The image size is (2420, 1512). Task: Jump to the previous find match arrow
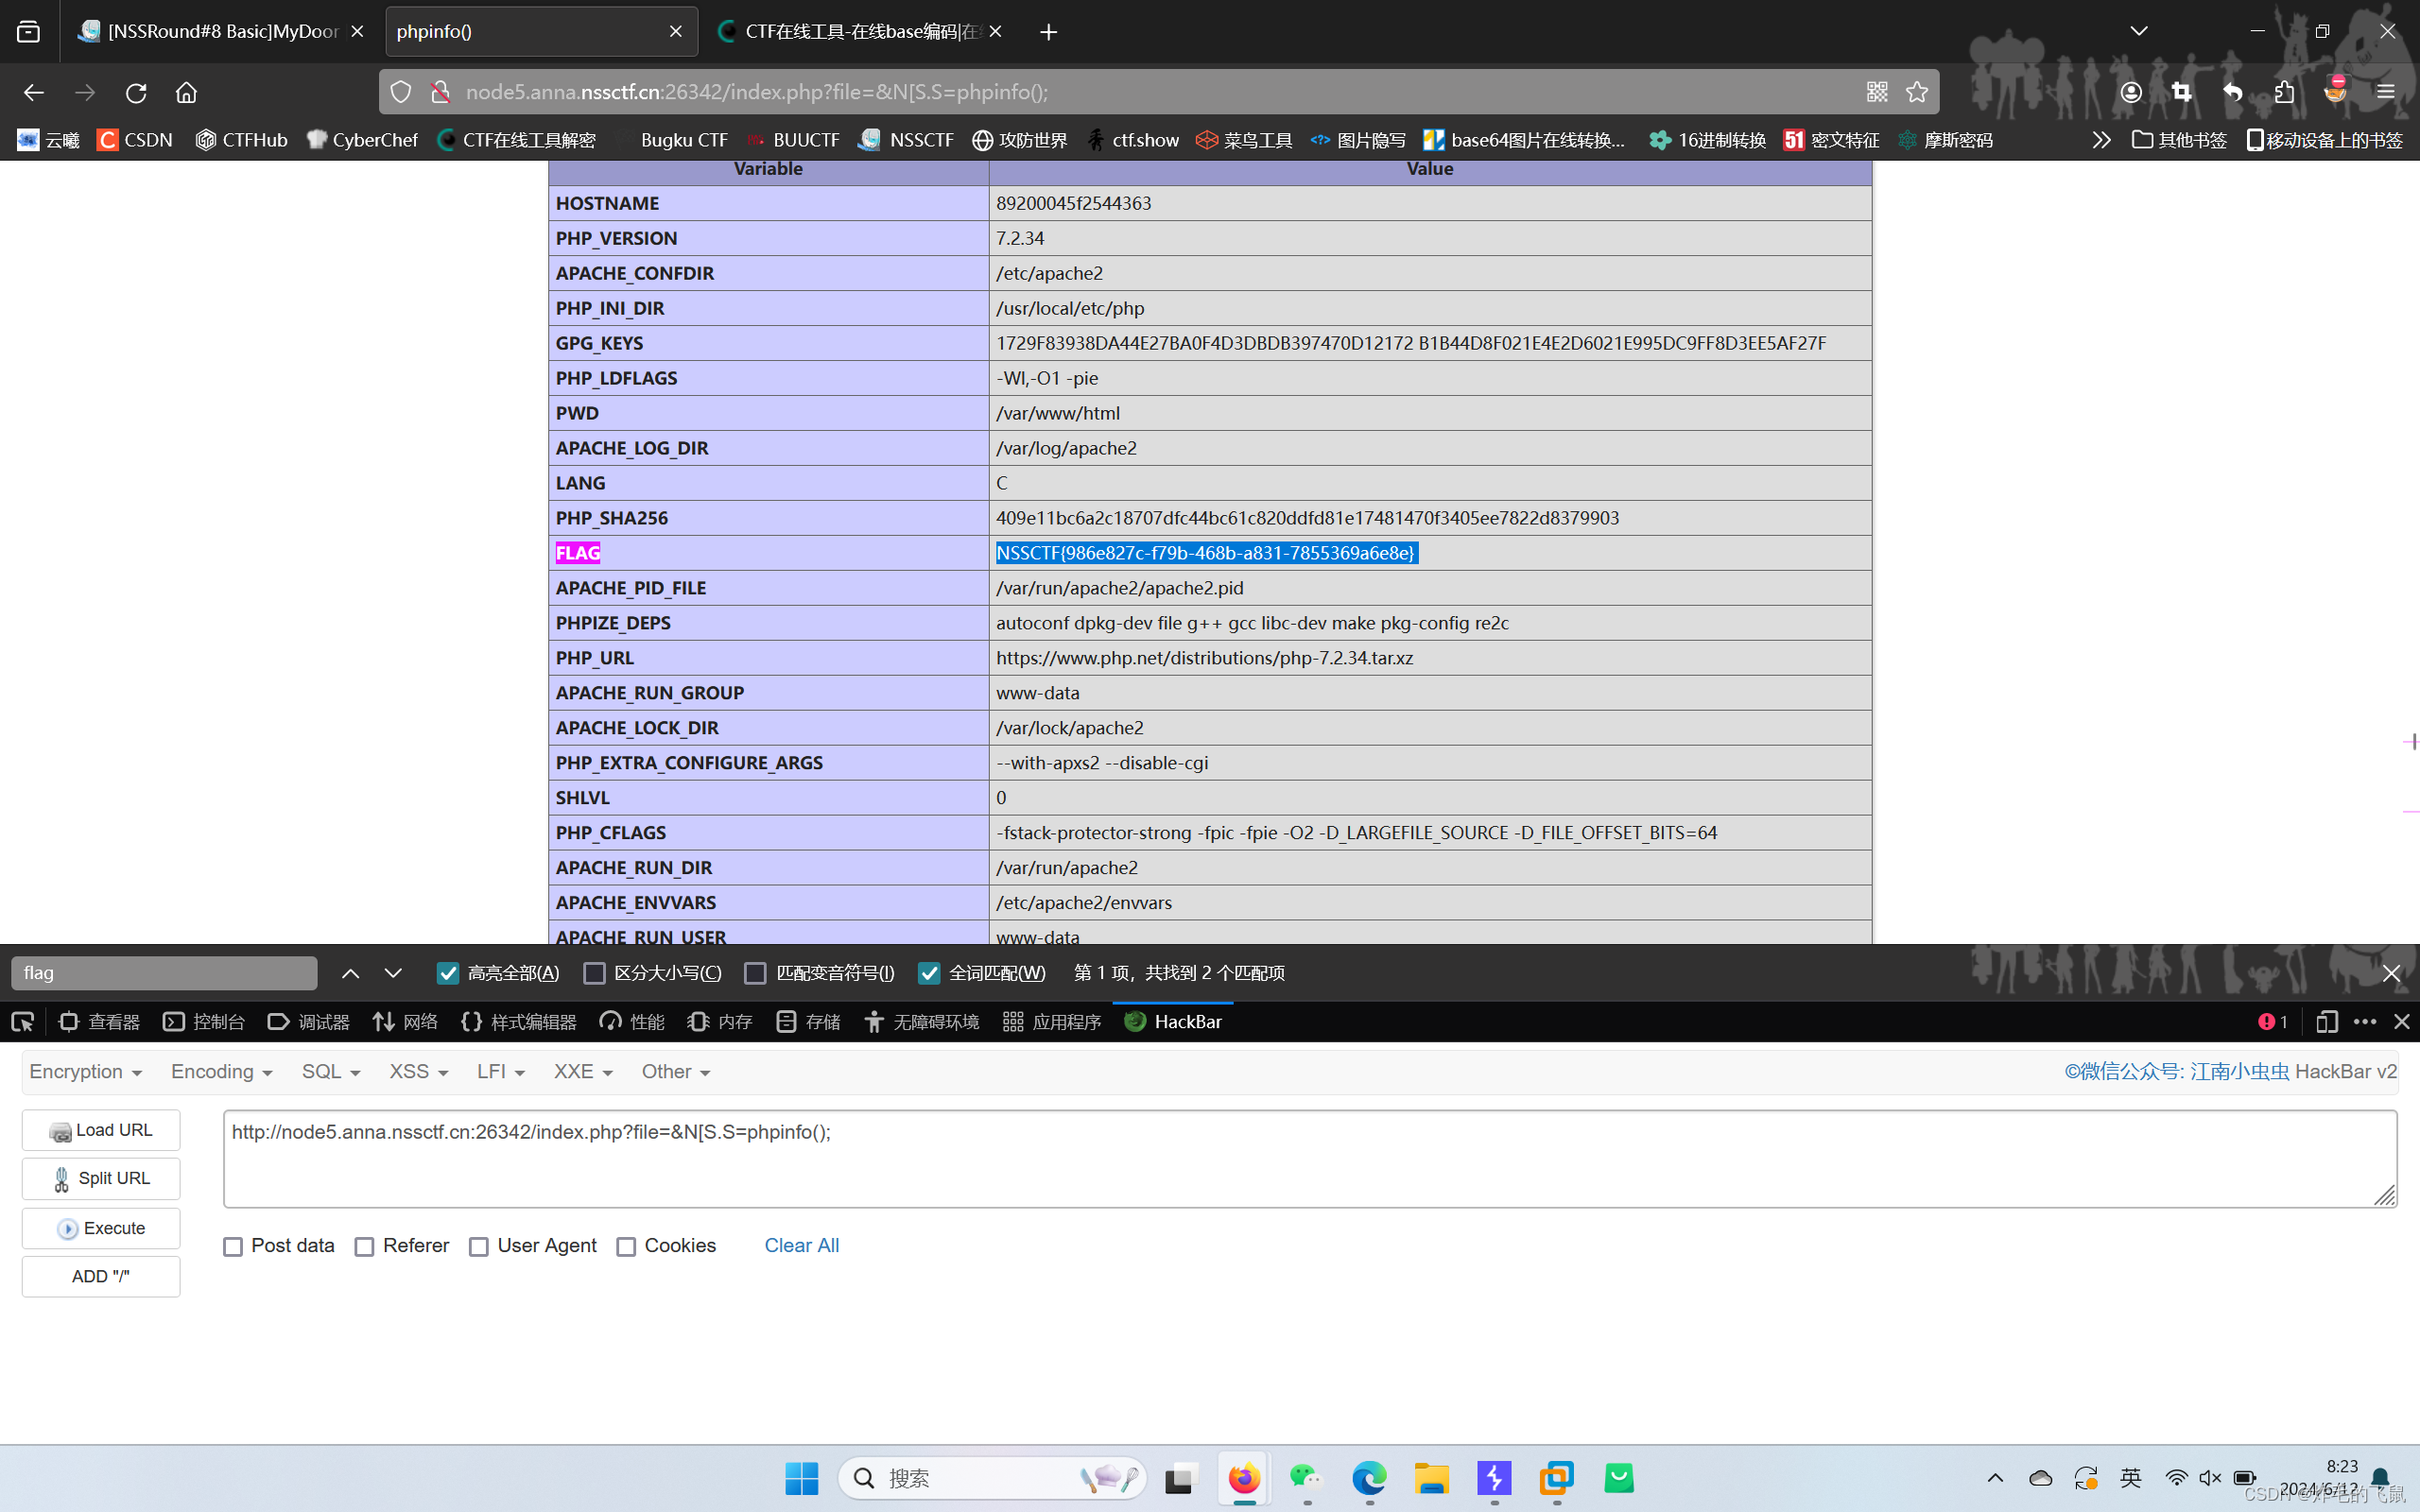pos(350,973)
